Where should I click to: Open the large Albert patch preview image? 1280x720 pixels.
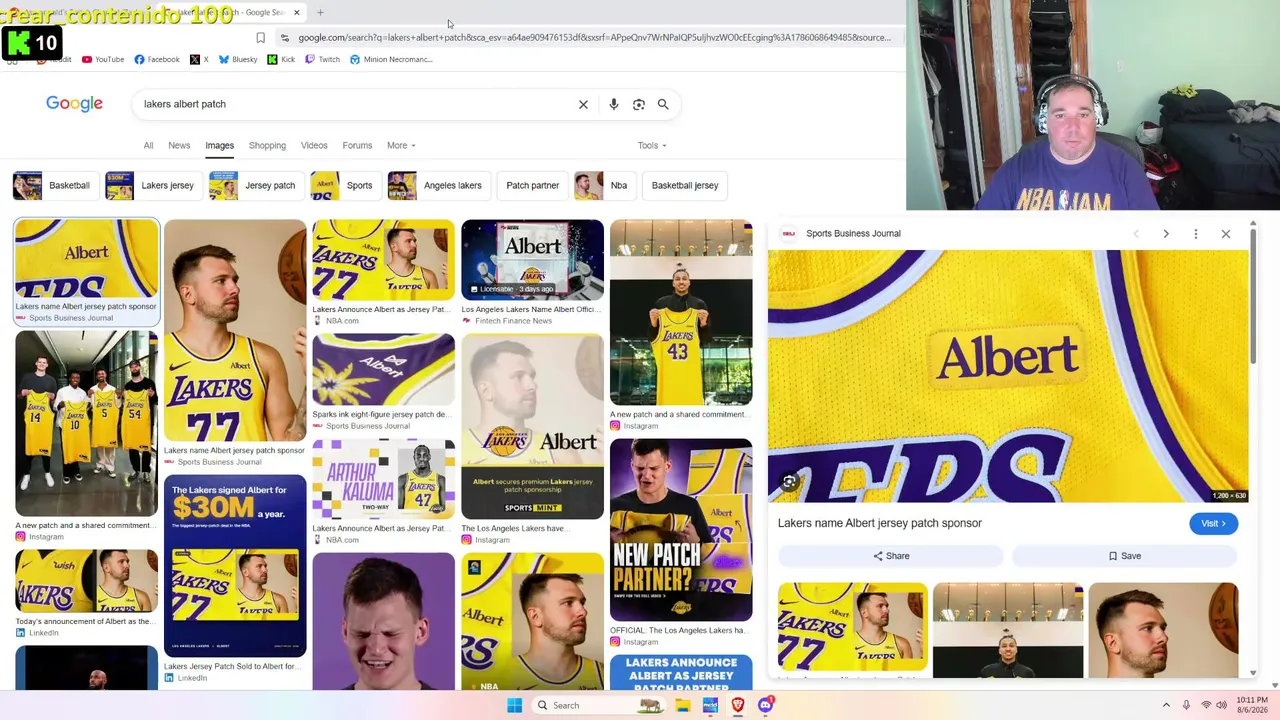(x=1008, y=376)
